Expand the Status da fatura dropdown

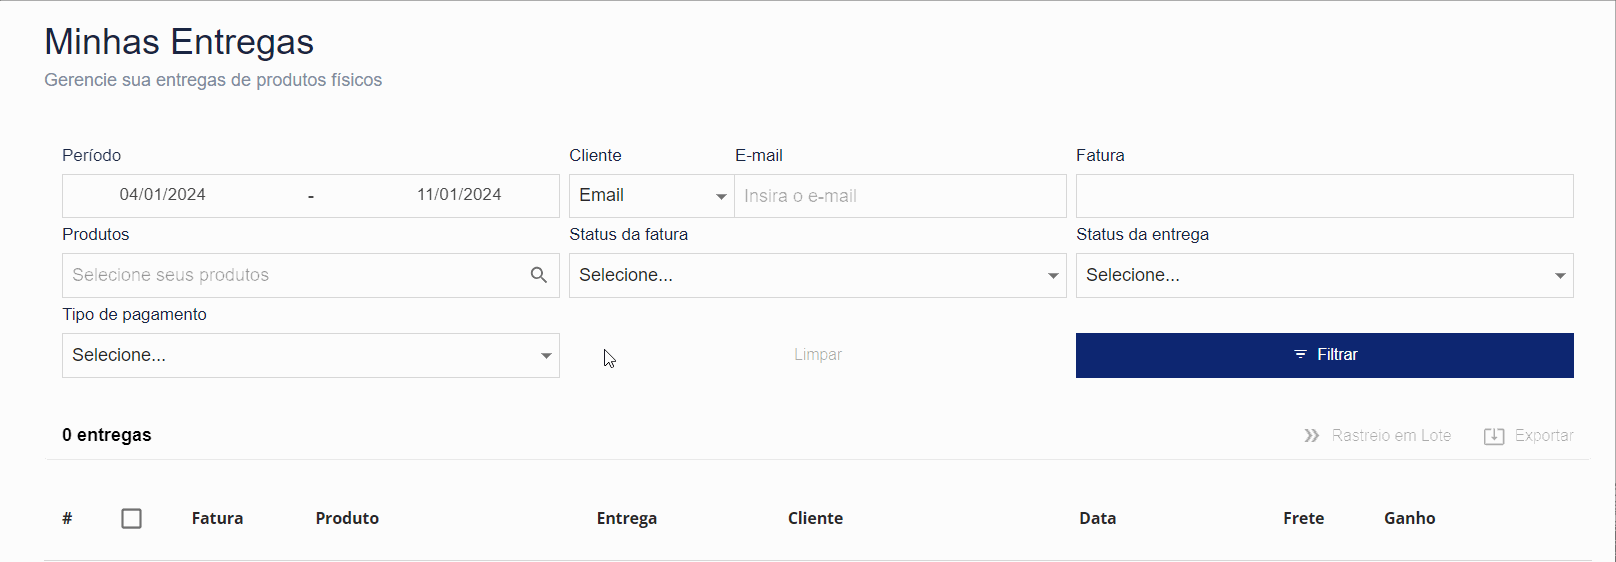click(818, 275)
